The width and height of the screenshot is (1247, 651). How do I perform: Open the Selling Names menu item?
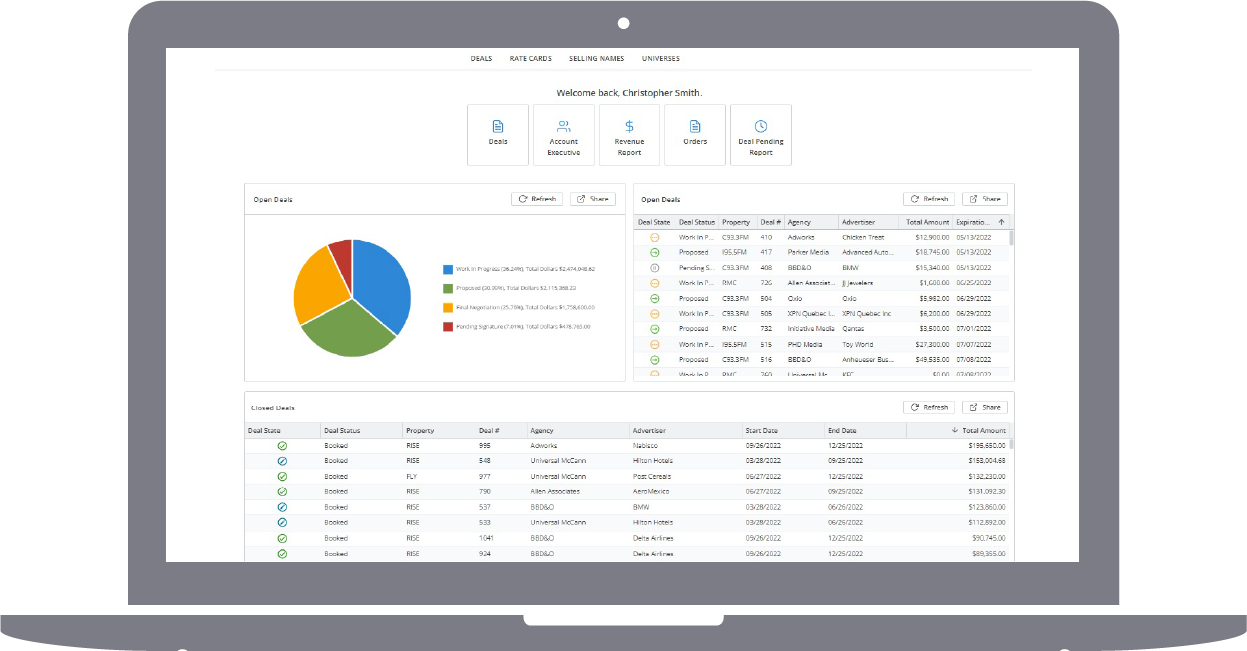pyautogui.click(x=596, y=59)
